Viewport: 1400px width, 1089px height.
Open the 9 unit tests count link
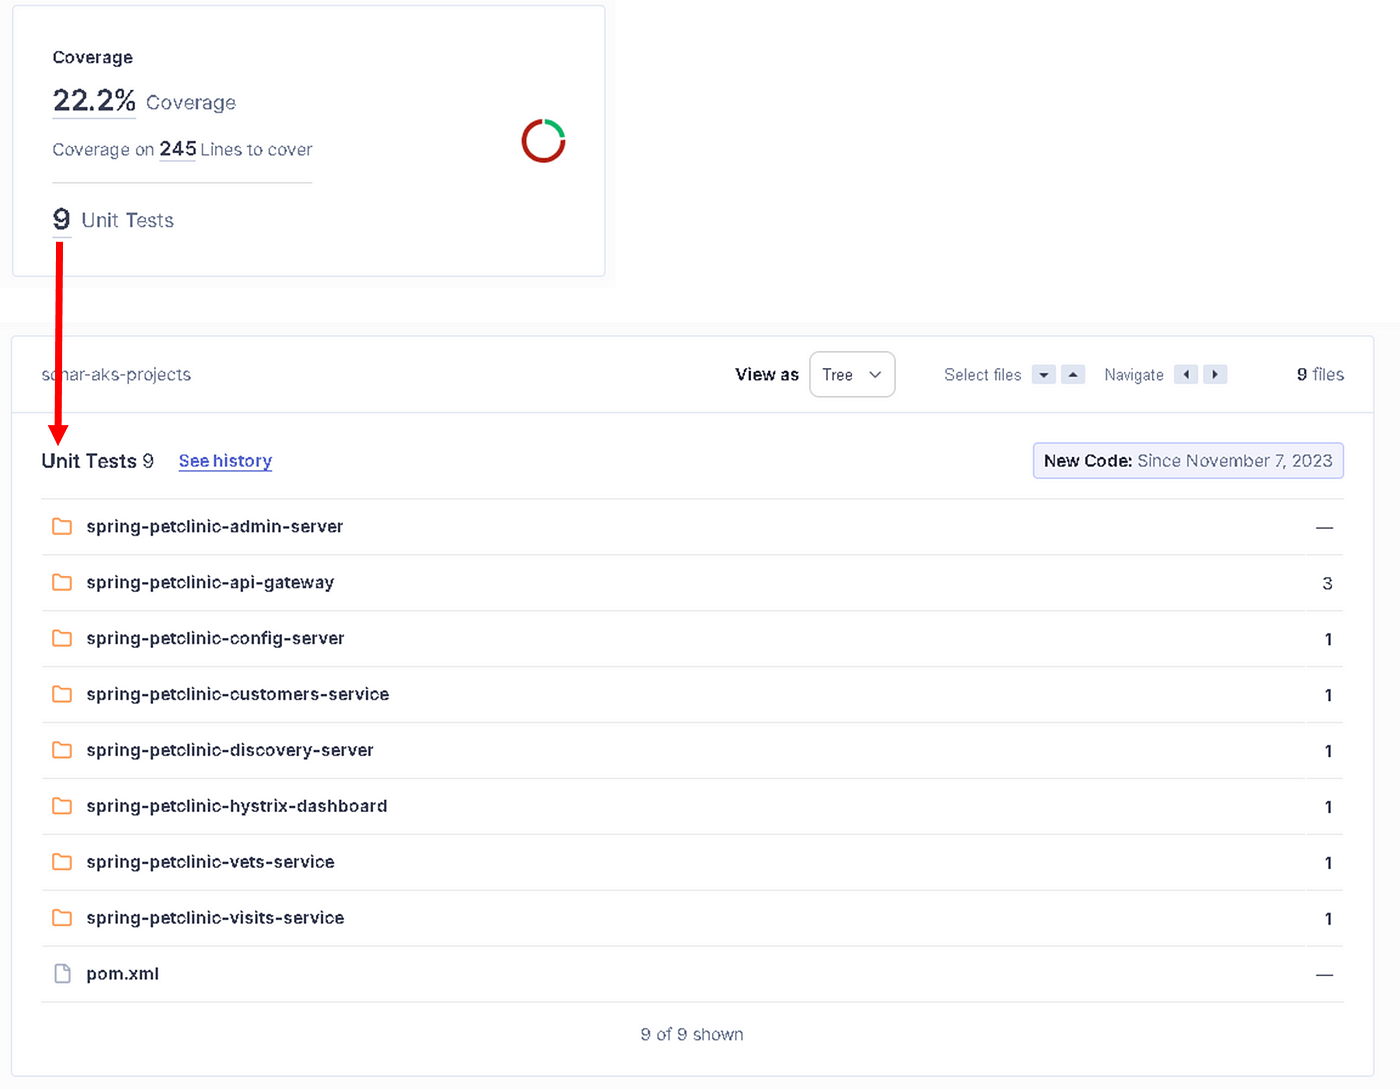pos(62,219)
